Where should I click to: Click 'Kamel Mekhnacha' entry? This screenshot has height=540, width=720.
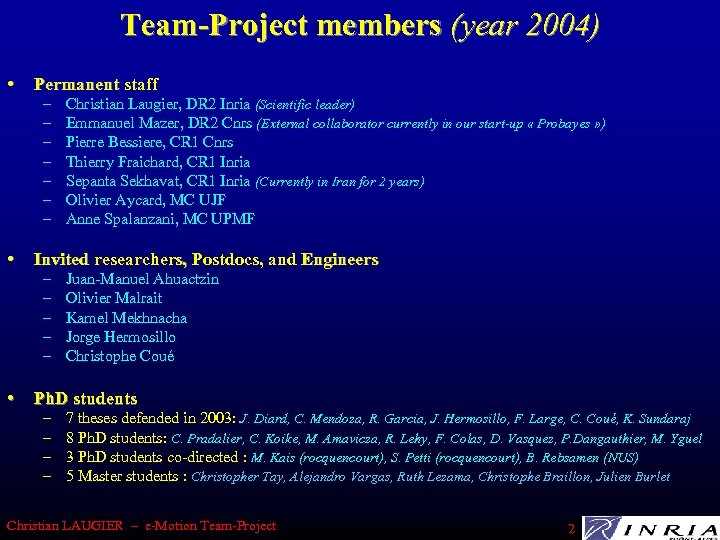point(126,318)
